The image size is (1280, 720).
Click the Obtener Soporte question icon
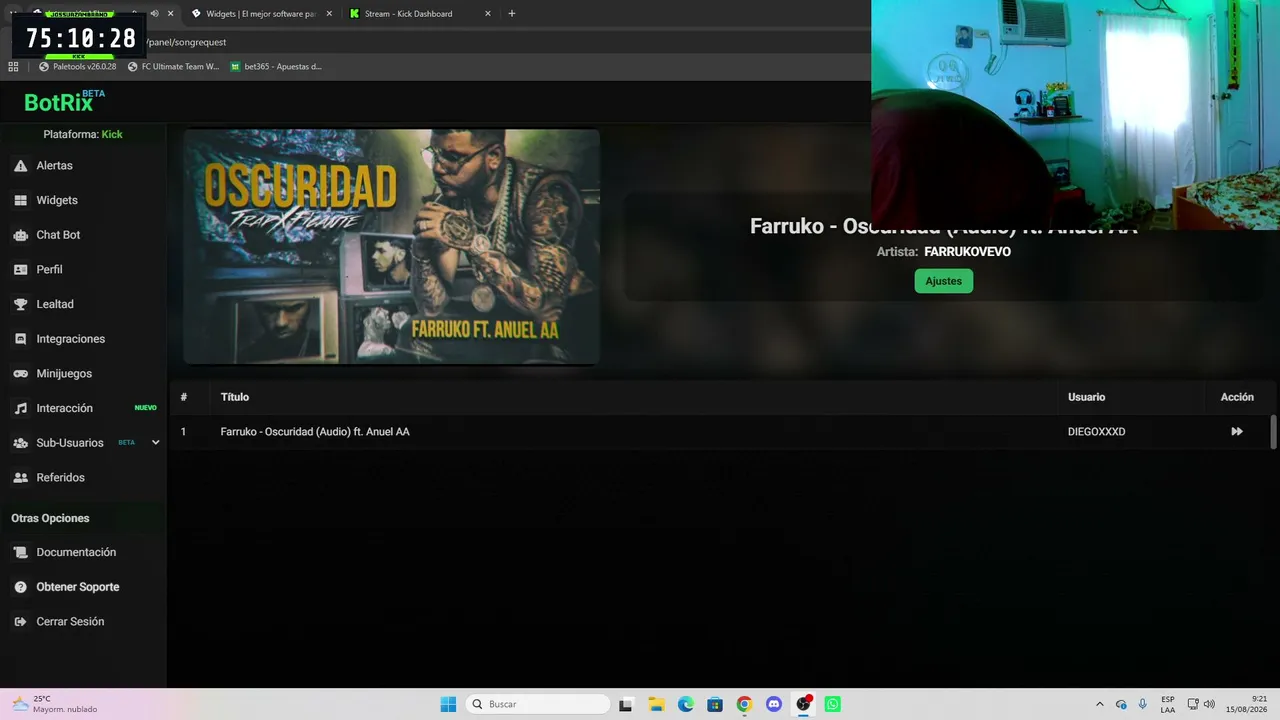pos(20,587)
